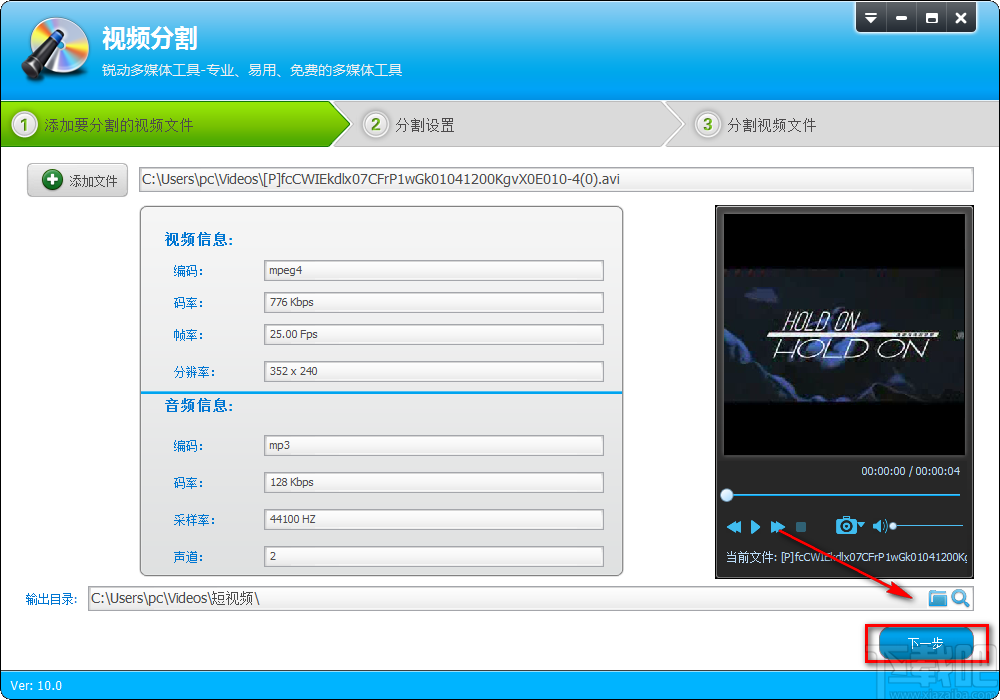Select step 3 分割视频文件 tab
Viewport: 1000px width, 700px height.
(x=832, y=124)
